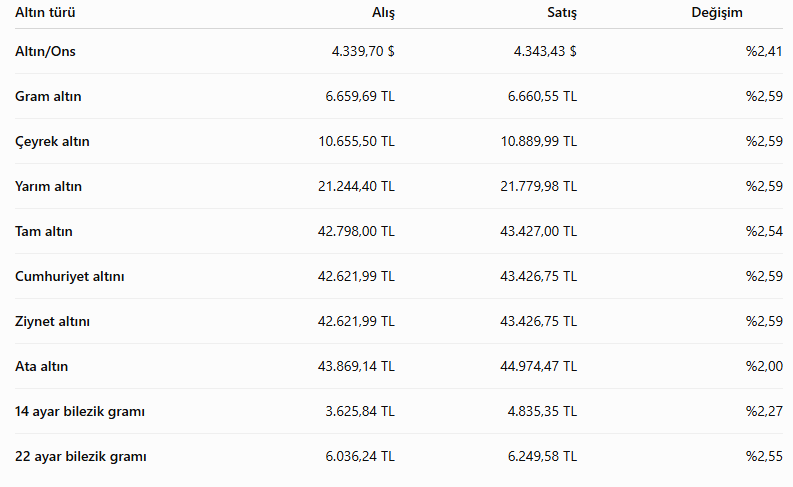793x487 pixels.
Task: Open the 14 ayar bilezik gramı label
Action: [80, 411]
